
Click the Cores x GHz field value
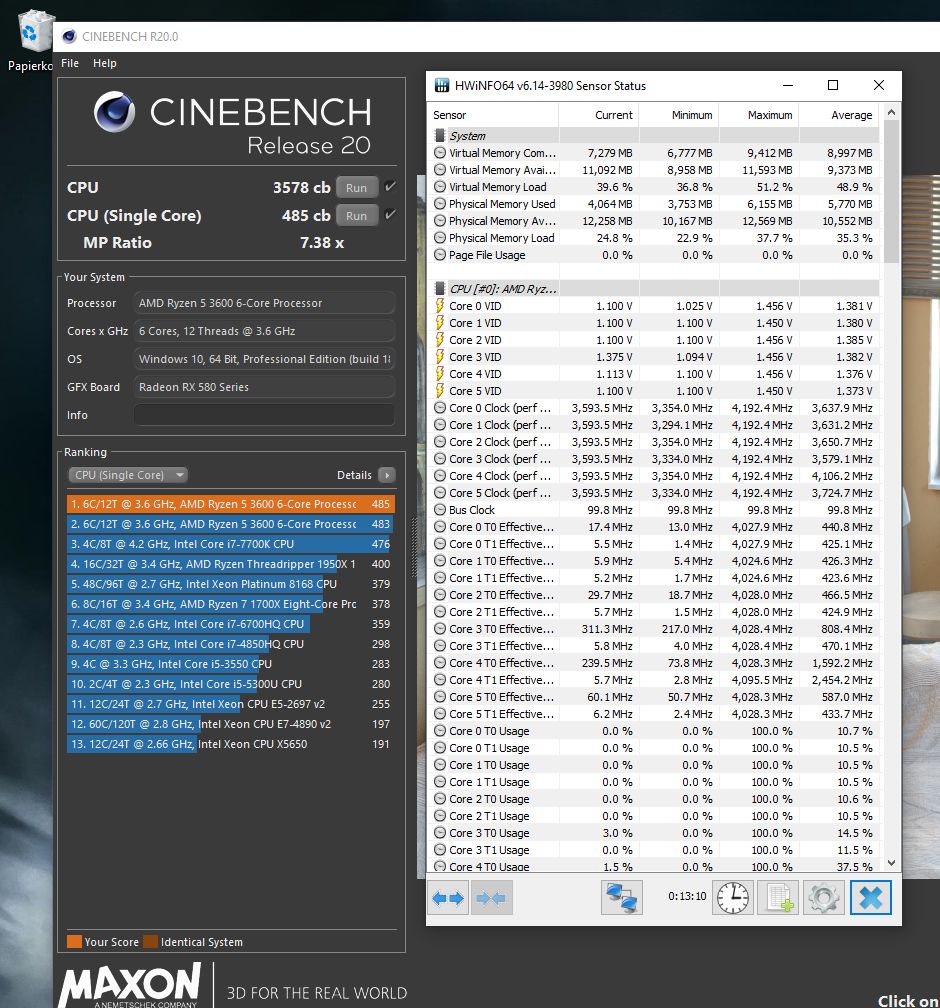click(x=264, y=331)
